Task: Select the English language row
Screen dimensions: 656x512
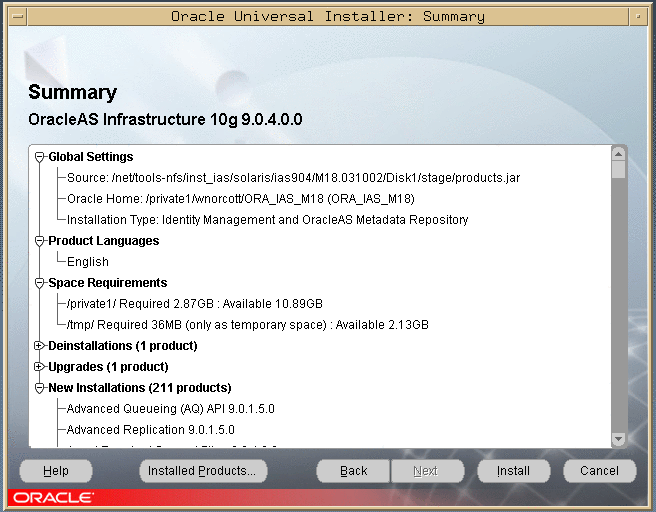Action: pos(88,262)
